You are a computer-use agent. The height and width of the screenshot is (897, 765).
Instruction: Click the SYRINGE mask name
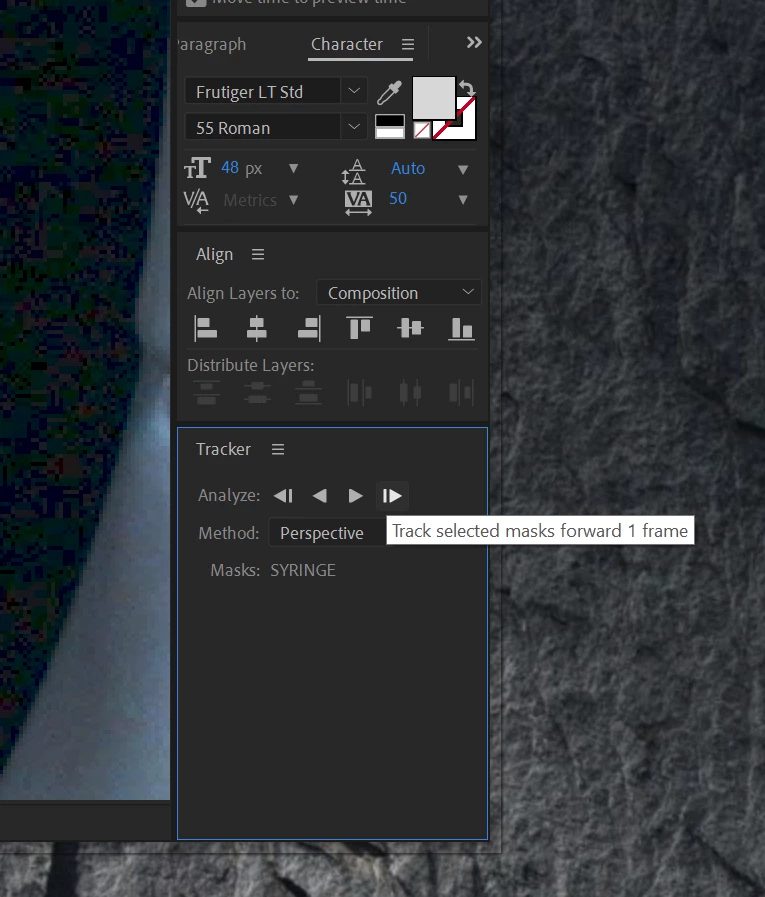(303, 570)
